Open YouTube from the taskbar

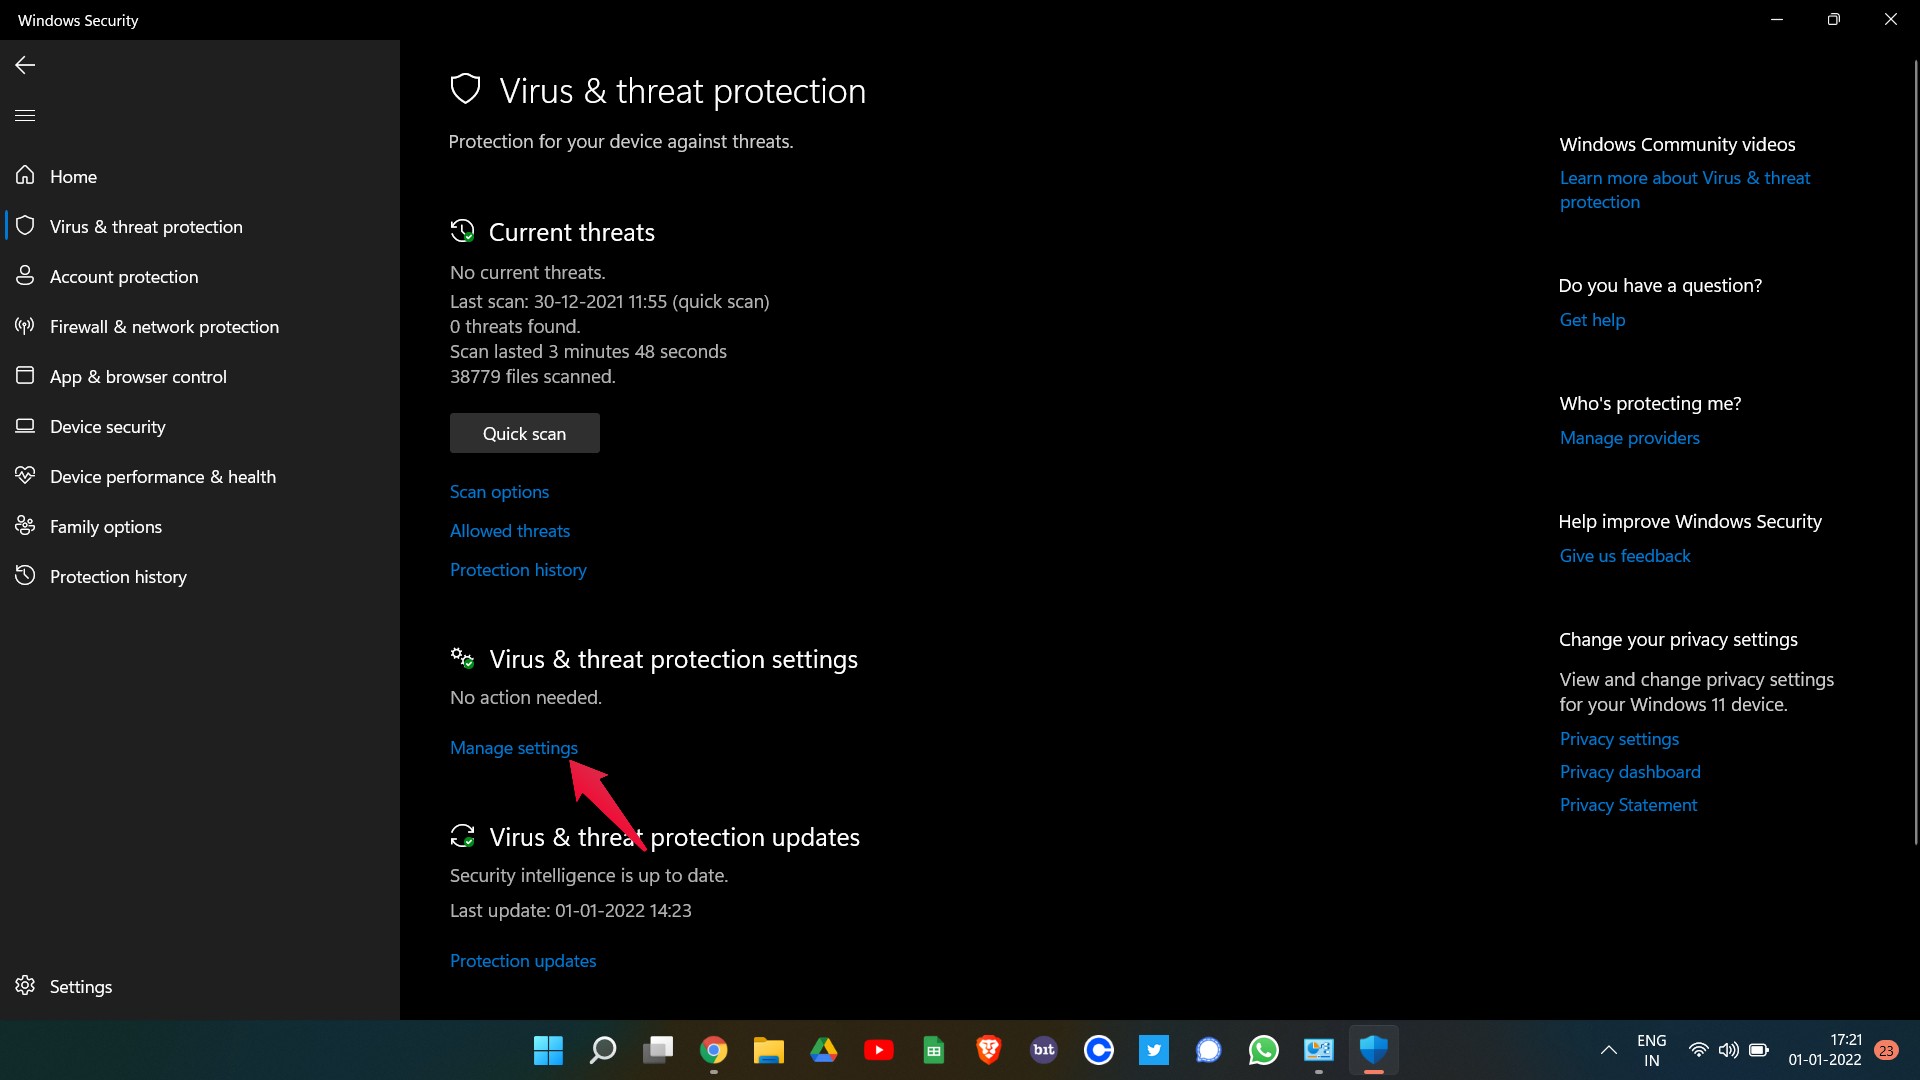878,1050
